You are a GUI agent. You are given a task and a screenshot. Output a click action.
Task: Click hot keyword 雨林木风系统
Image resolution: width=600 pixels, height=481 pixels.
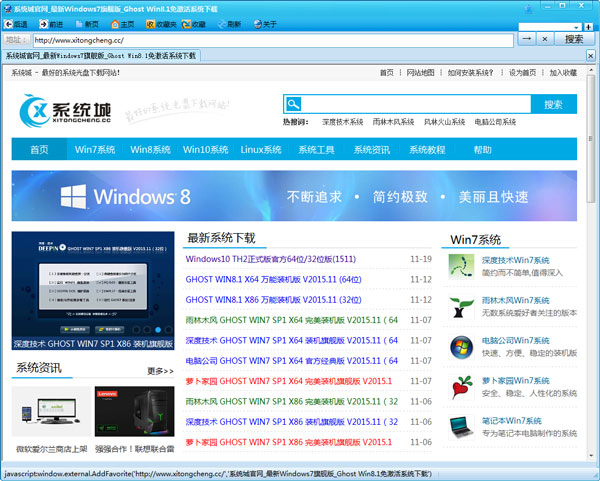click(393, 122)
